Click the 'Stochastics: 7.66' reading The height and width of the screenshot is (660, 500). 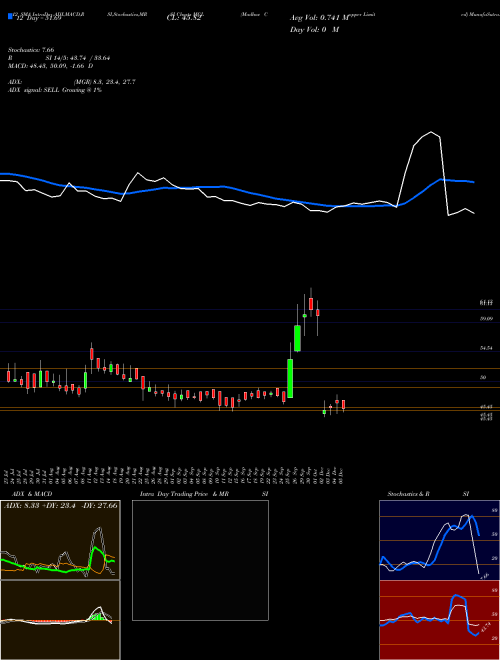coord(31,50)
